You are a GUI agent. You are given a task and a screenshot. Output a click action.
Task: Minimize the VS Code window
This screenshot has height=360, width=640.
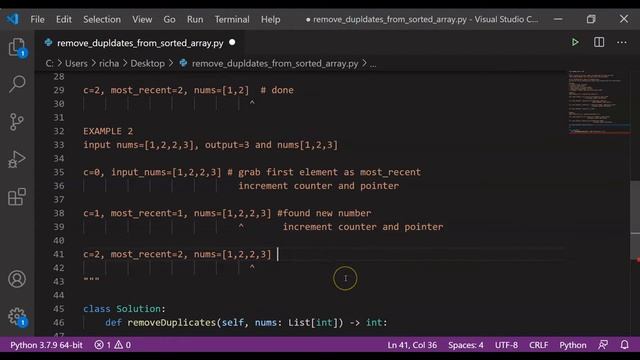pos(558,19)
